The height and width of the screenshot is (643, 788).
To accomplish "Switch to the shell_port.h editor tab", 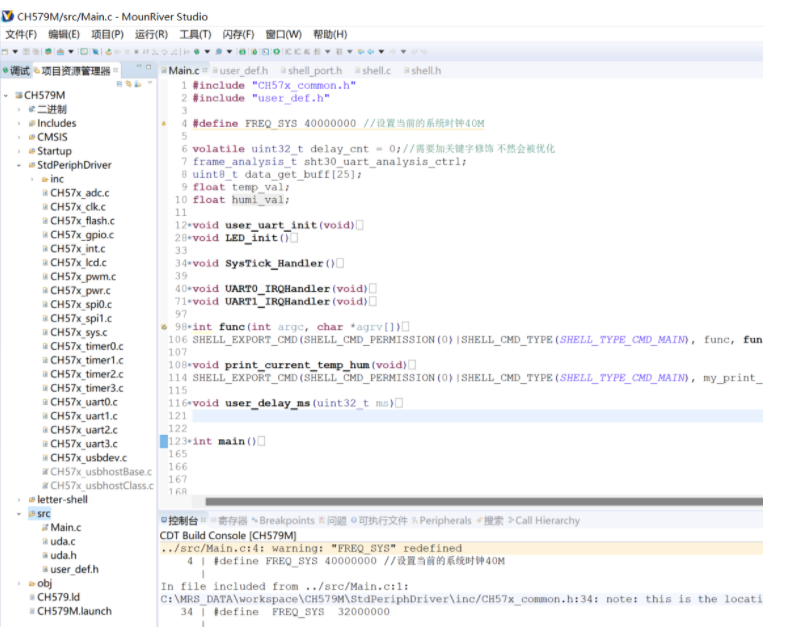I will 313,71.
